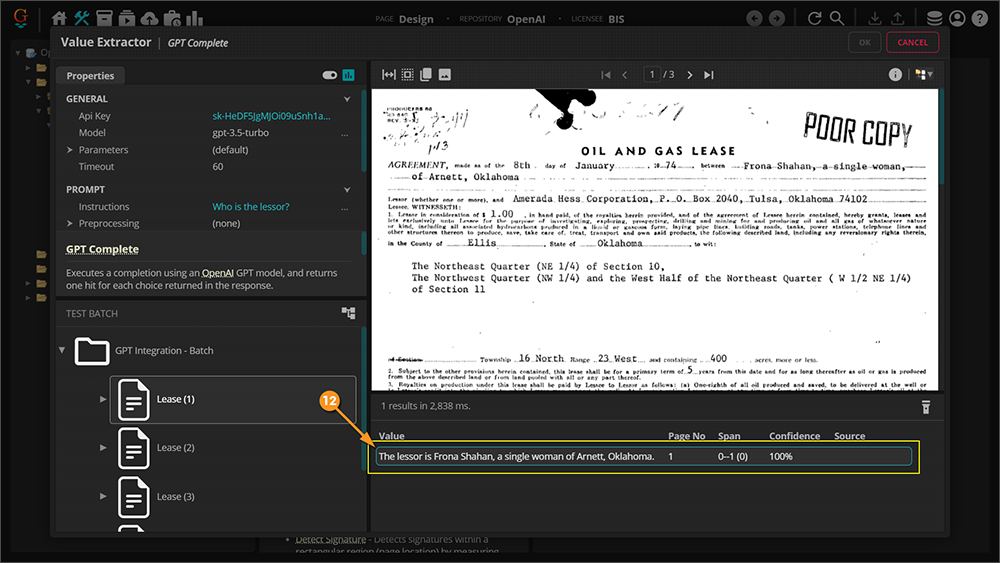Go forward with the right arrow icon

point(777,18)
